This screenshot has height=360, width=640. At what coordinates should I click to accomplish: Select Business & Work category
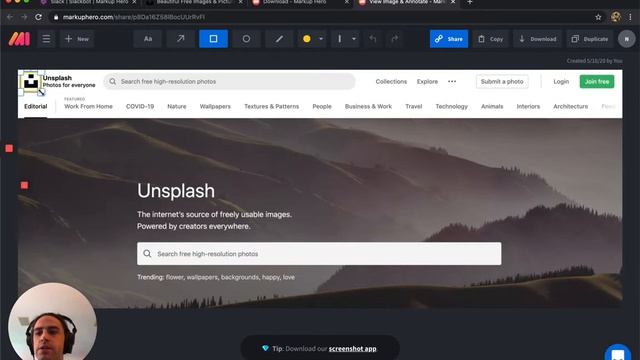point(368,107)
